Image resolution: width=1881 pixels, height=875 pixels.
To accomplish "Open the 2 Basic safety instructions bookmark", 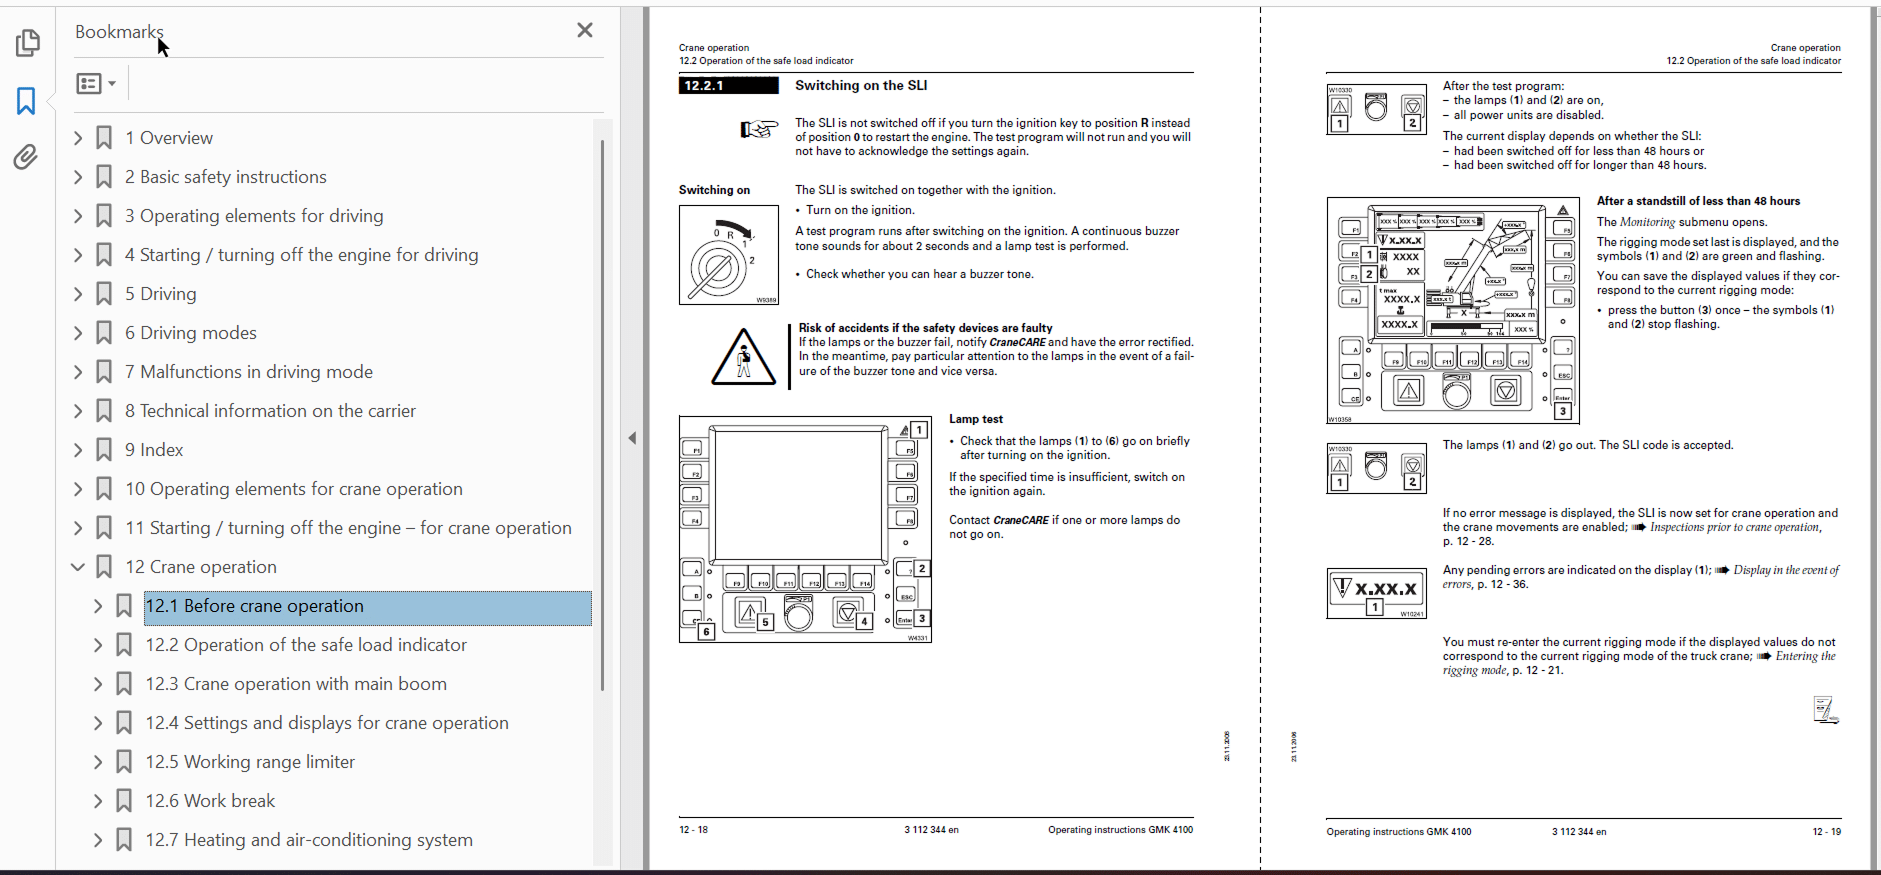I will (226, 177).
